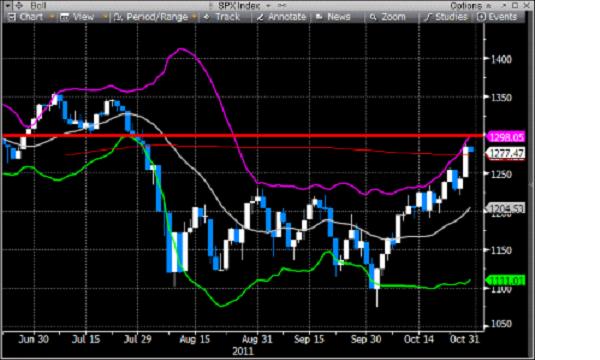Click the Aug 31 date label
Screen dimensions: 600x360
(257, 339)
